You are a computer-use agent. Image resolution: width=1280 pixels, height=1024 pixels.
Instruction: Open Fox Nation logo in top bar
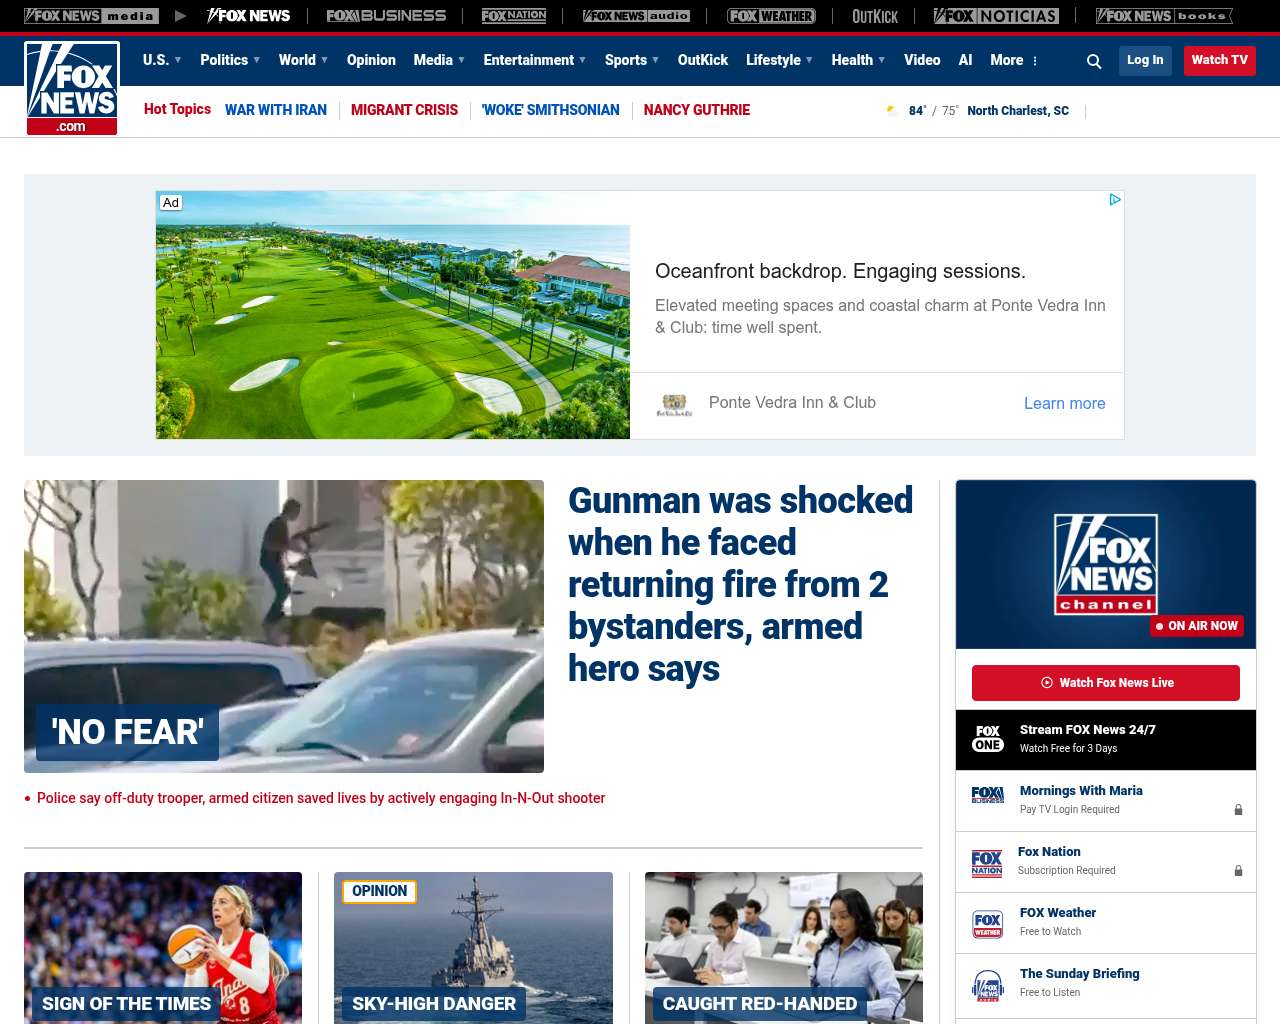click(514, 16)
